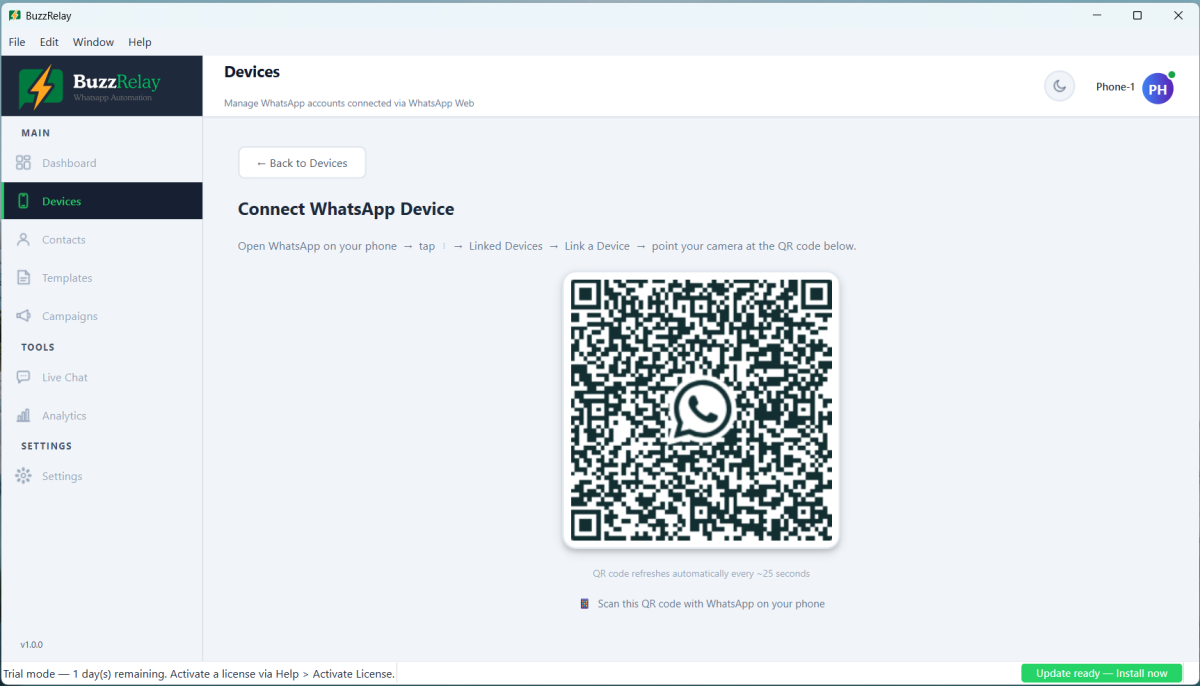This screenshot has height=686, width=1200.
Task: Click the QR code image
Action: click(701, 411)
